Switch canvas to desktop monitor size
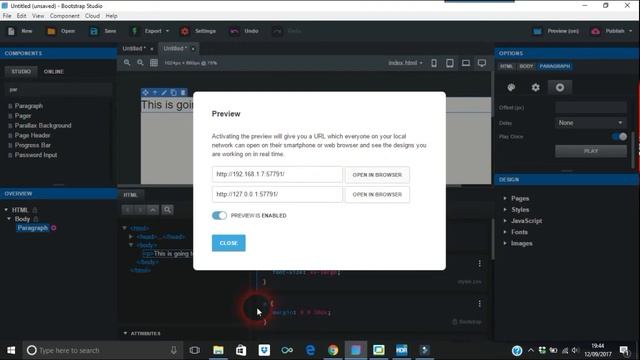This screenshot has width=640, height=360. click(x=482, y=63)
